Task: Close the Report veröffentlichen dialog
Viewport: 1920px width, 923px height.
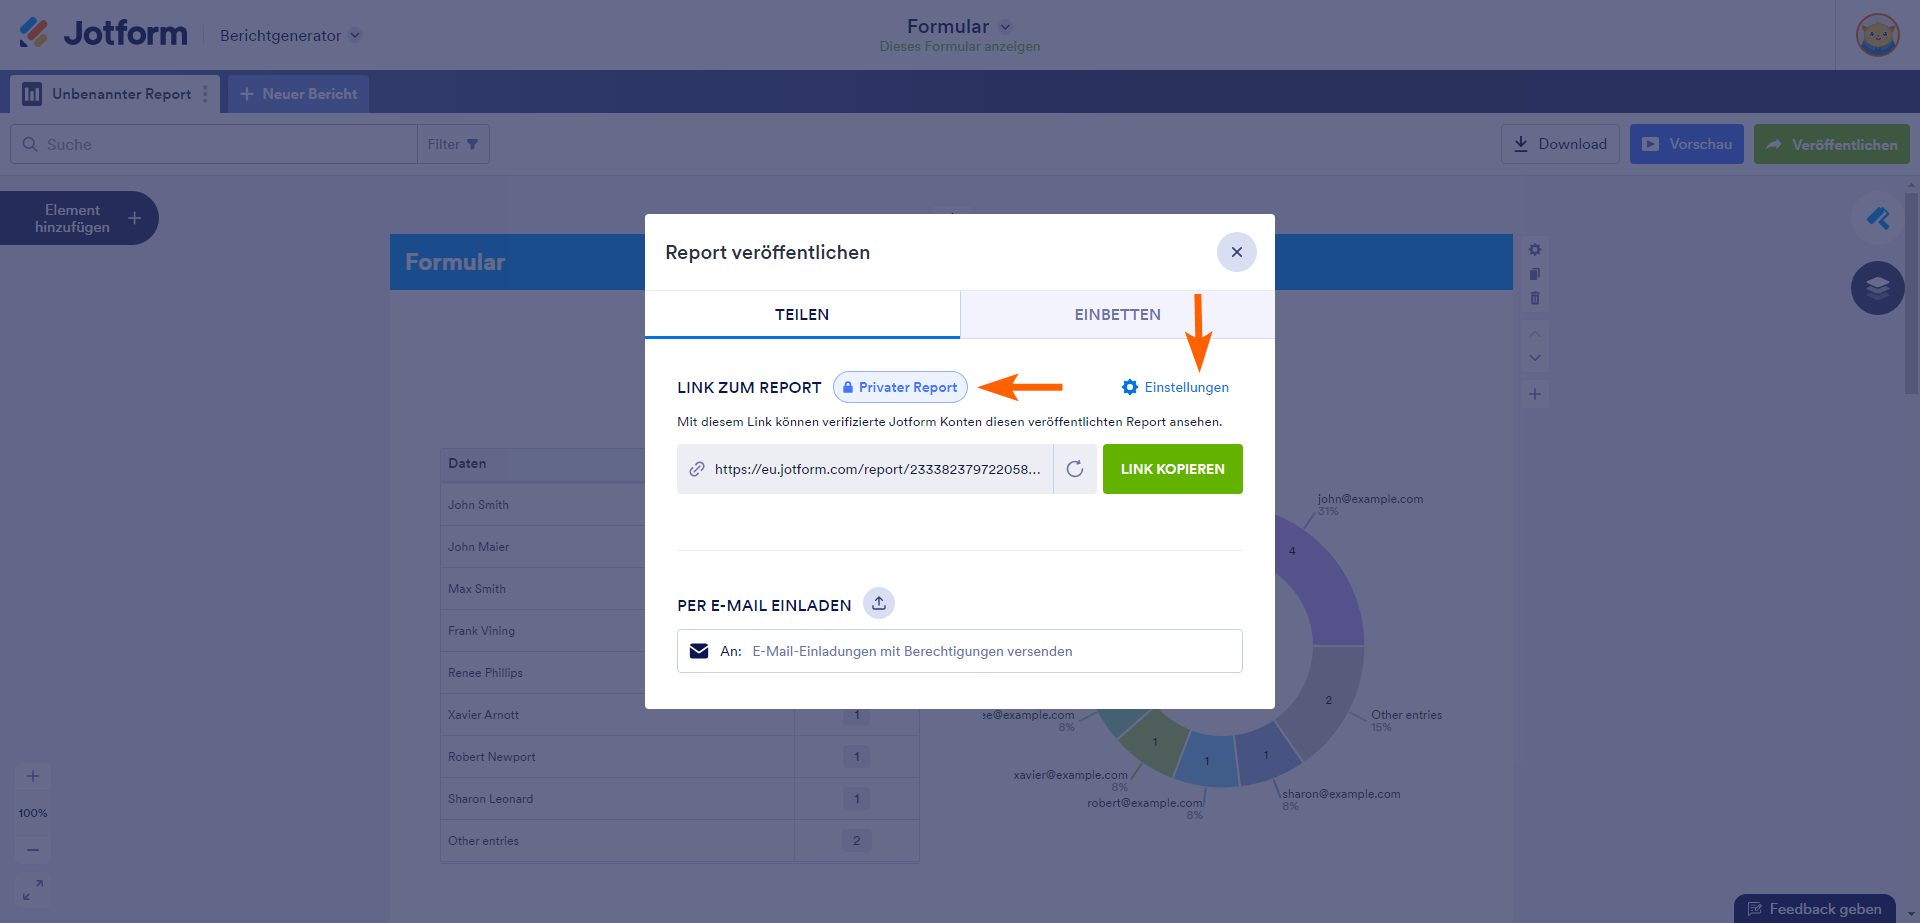Action: tap(1237, 252)
